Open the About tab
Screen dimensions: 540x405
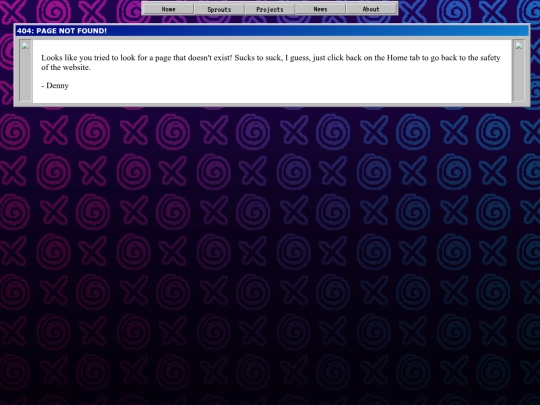click(x=371, y=9)
